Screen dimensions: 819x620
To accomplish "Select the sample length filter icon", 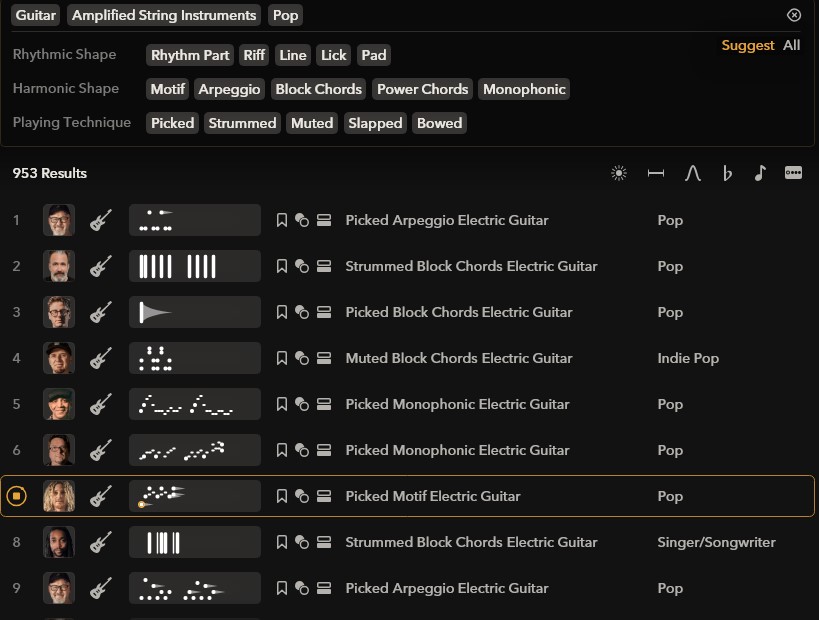I will tap(656, 173).
